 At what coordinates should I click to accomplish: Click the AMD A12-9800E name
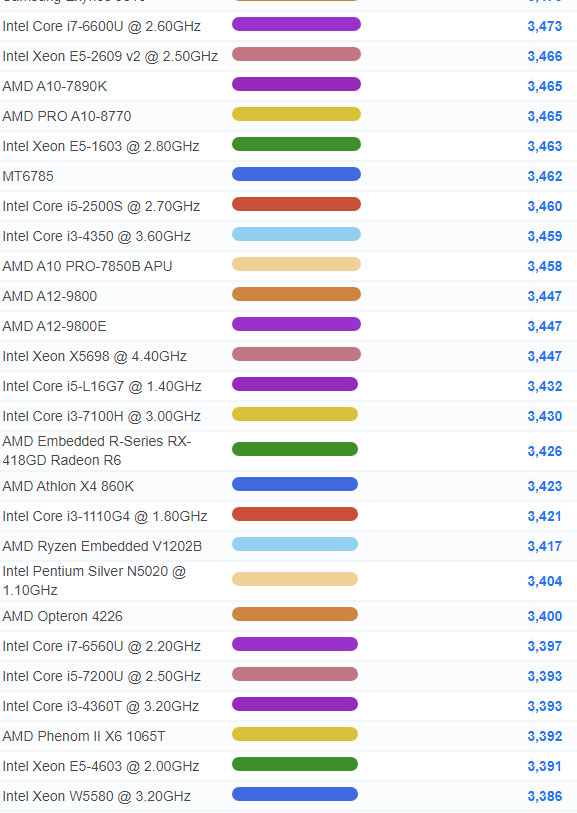(54, 327)
